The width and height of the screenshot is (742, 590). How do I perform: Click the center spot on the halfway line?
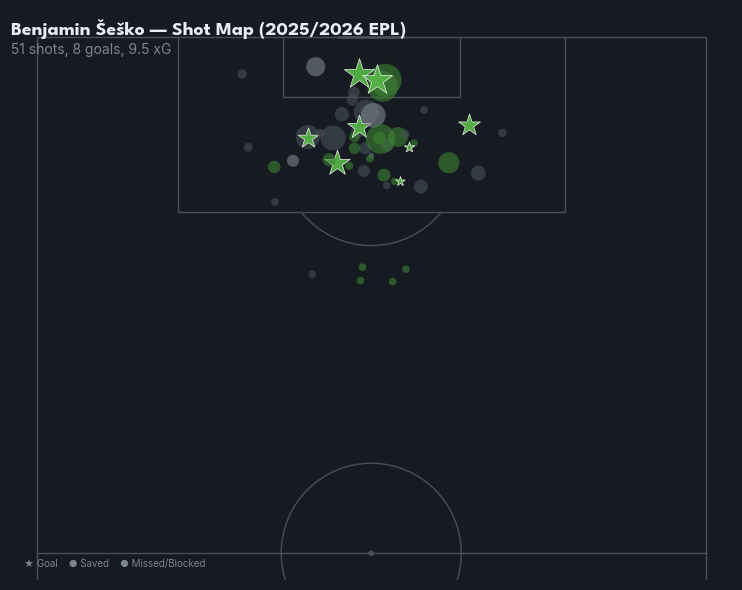371,553
